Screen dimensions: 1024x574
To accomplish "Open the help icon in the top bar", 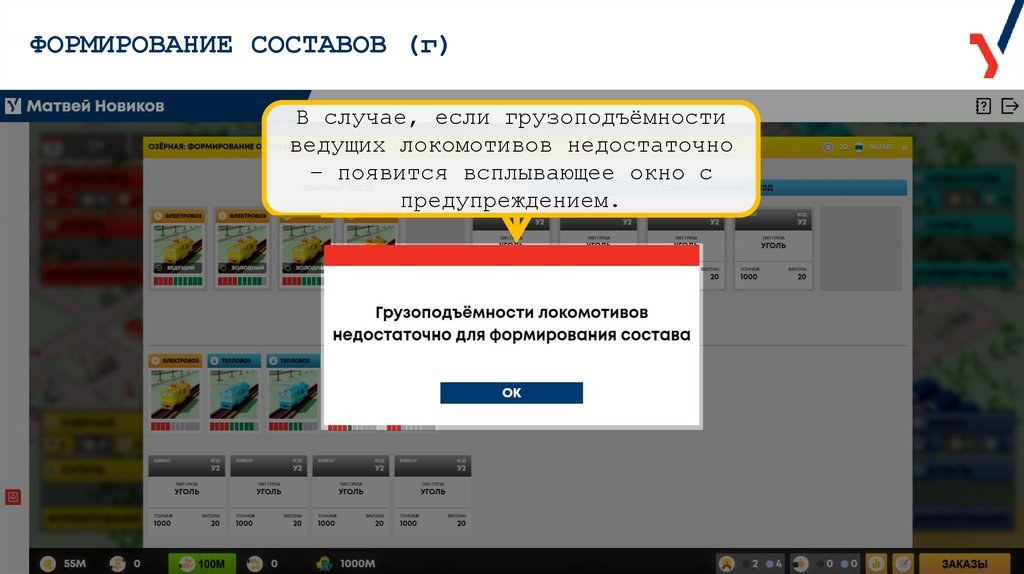I will tap(983, 106).
